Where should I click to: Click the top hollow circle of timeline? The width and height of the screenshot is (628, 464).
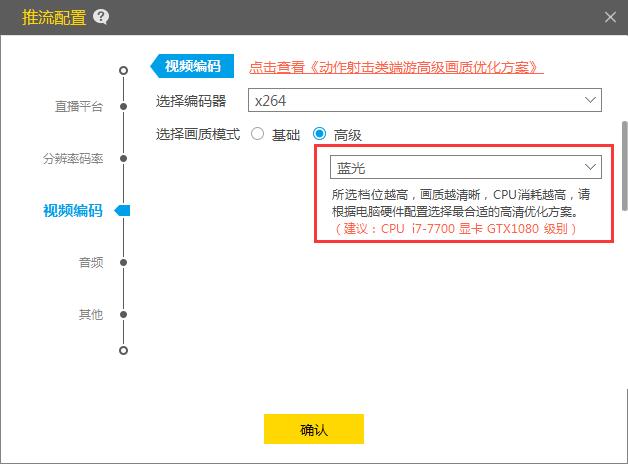123,70
